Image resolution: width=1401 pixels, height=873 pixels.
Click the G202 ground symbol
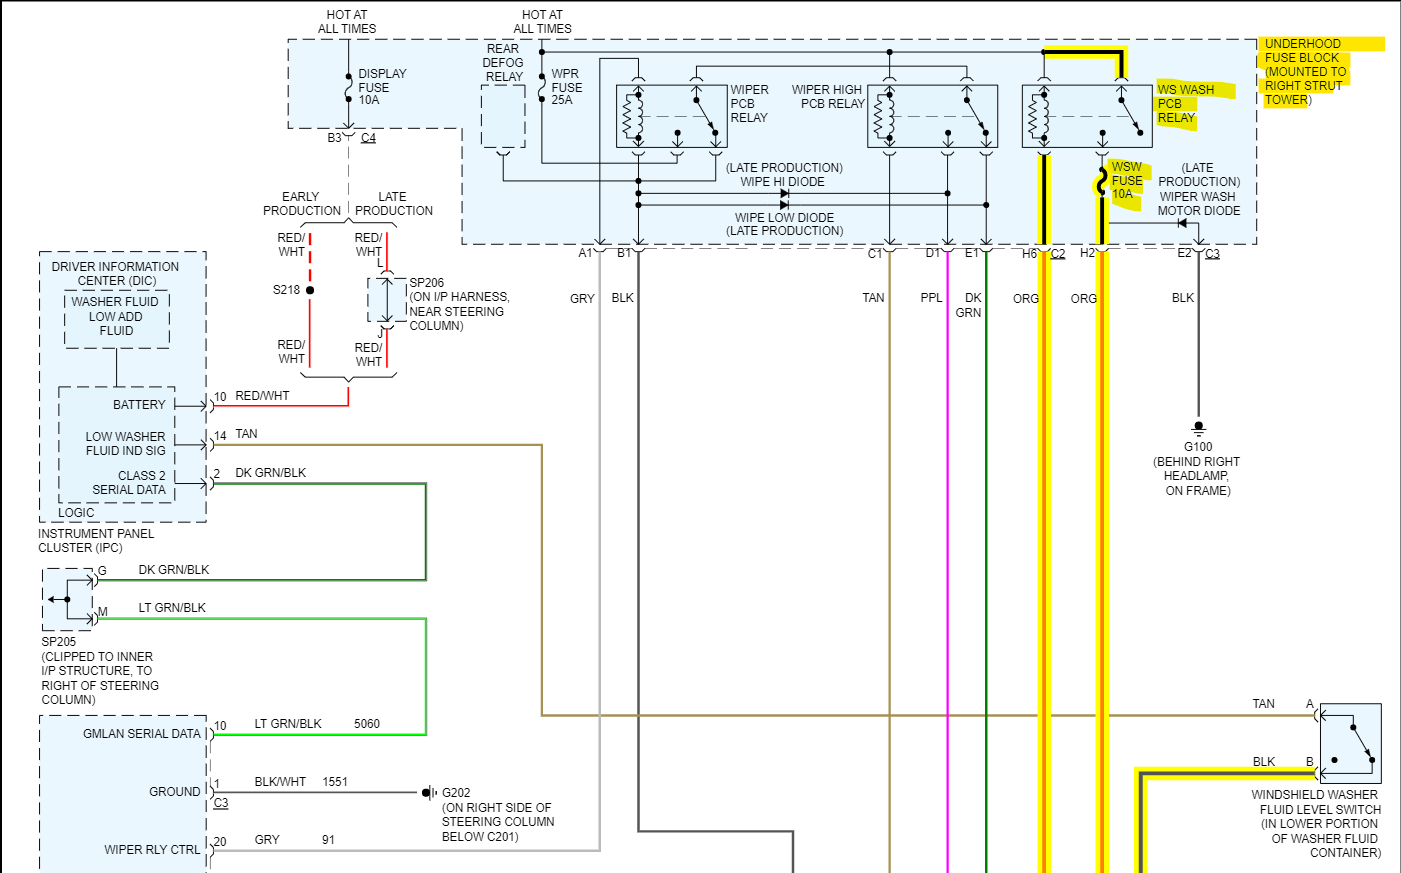click(429, 793)
